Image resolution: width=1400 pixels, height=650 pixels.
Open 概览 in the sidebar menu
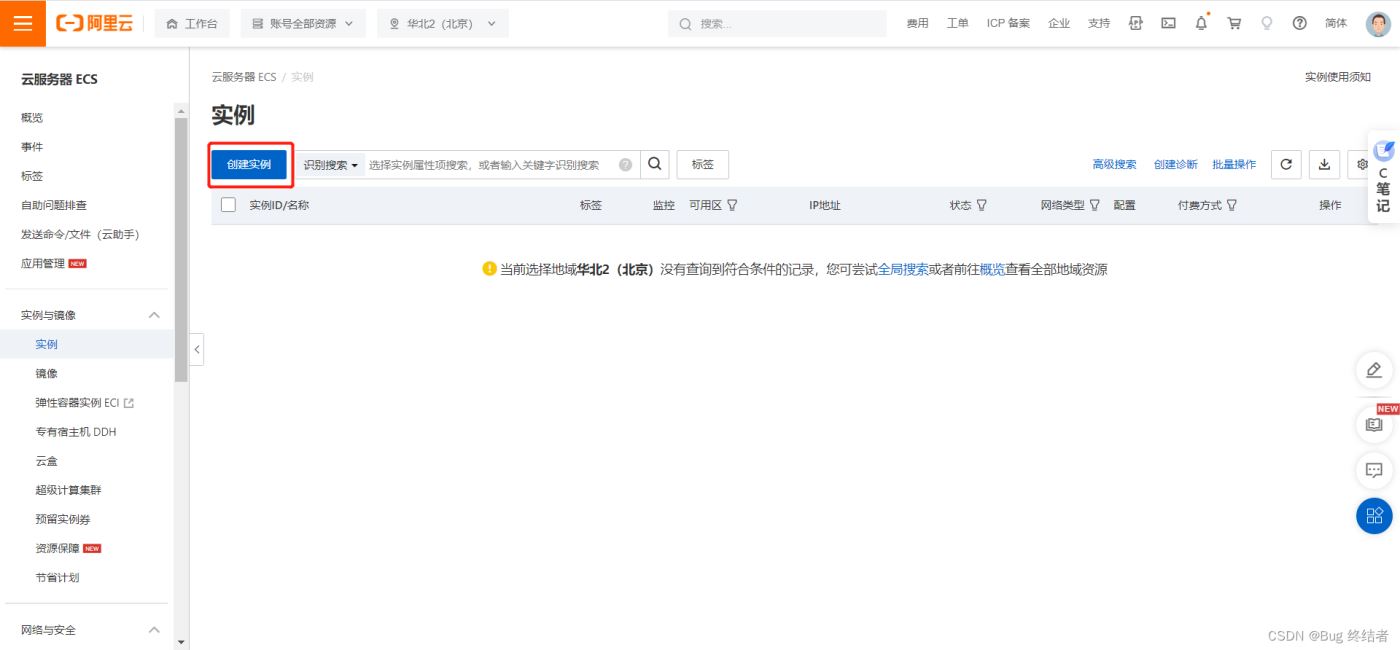pos(32,118)
